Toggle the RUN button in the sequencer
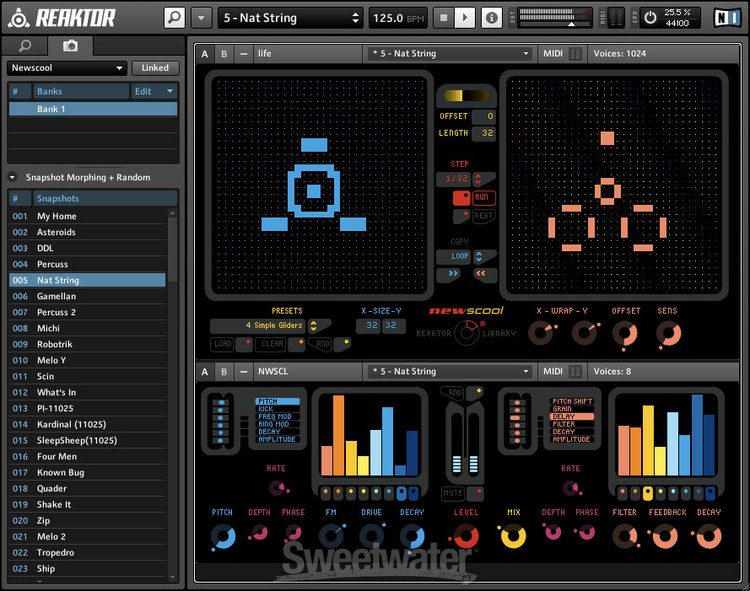This screenshot has width=750, height=591. (483, 198)
